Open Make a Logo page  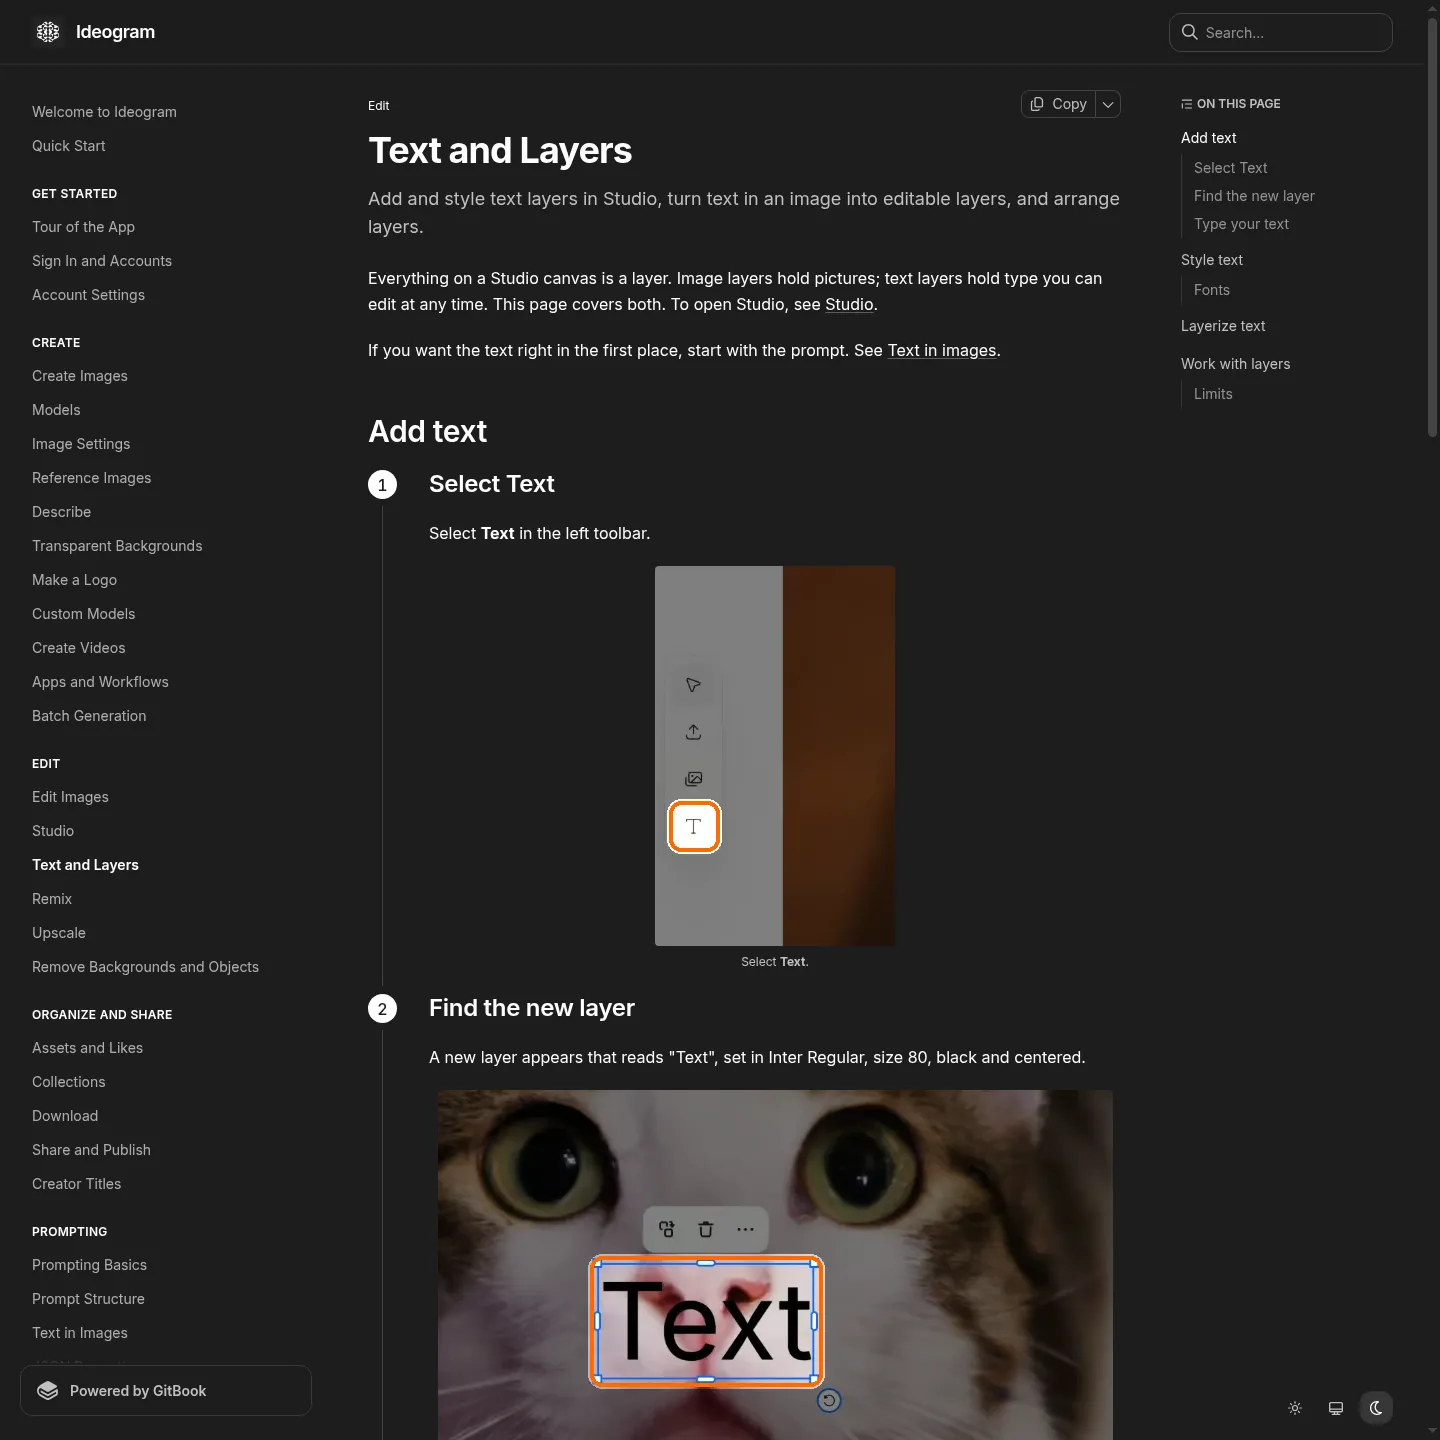[74, 580]
